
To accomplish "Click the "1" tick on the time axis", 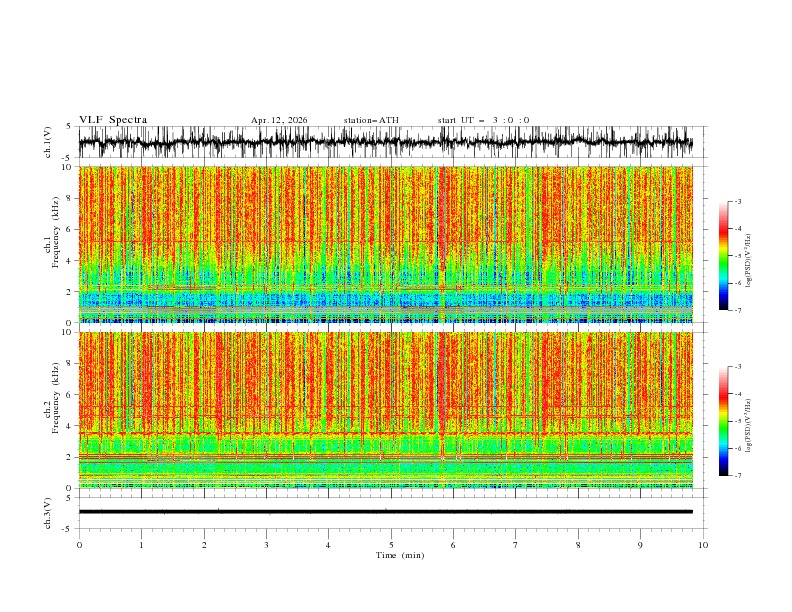I will click(x=141, y=545).
